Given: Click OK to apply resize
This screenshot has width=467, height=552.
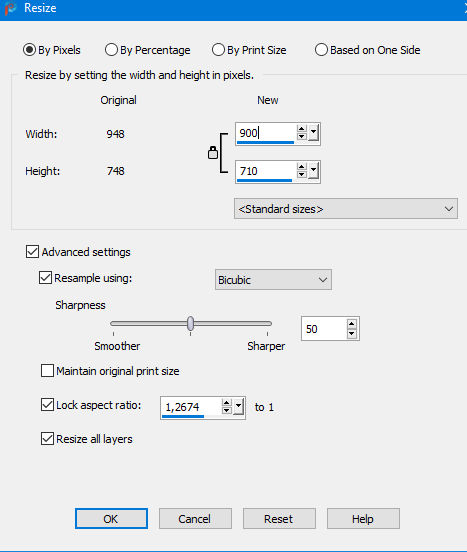Looking at the screenshot, I should [111, 519].
